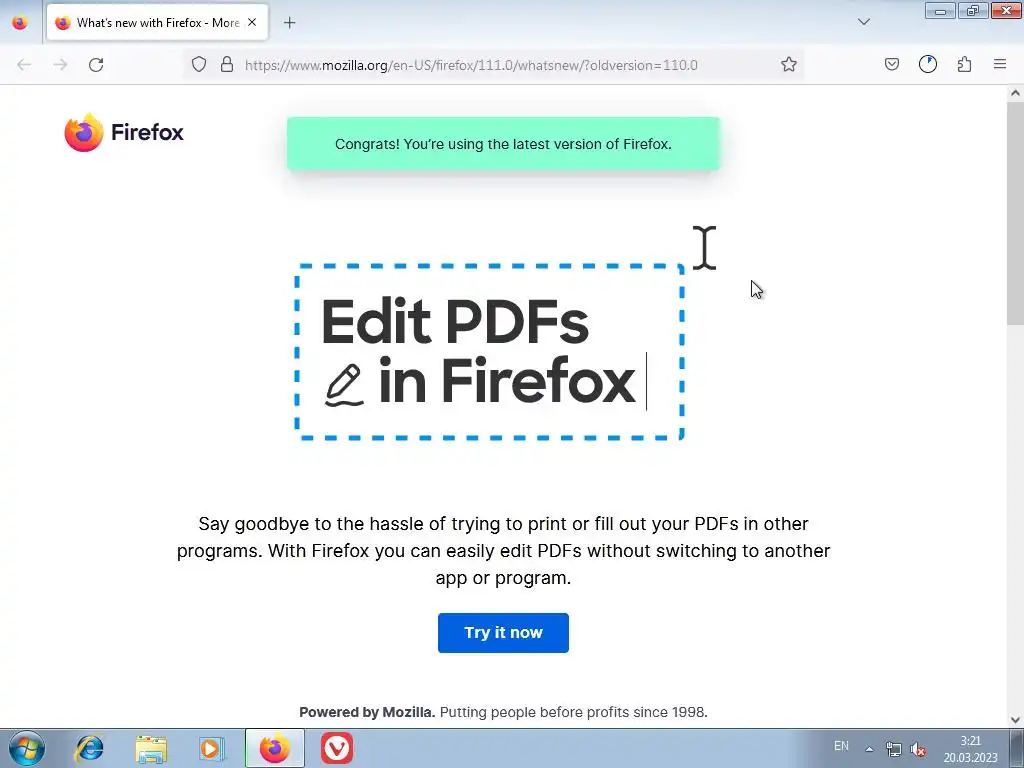
Task: Save page to Pocket
Action: (x=891, y=64)
